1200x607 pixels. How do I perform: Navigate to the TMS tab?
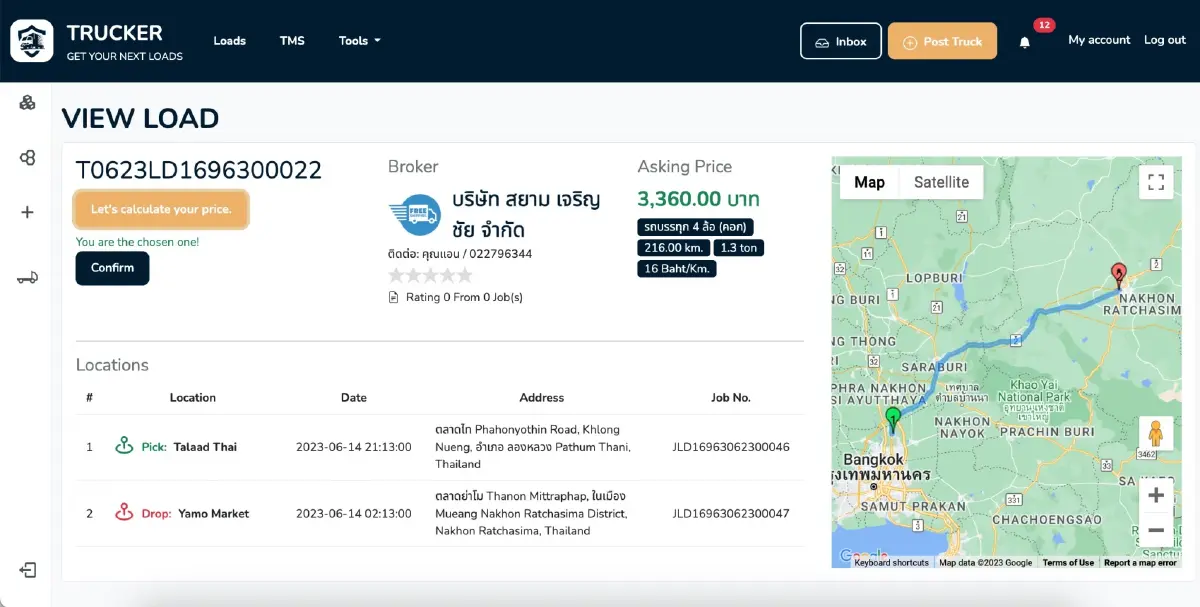click(292, 41)
